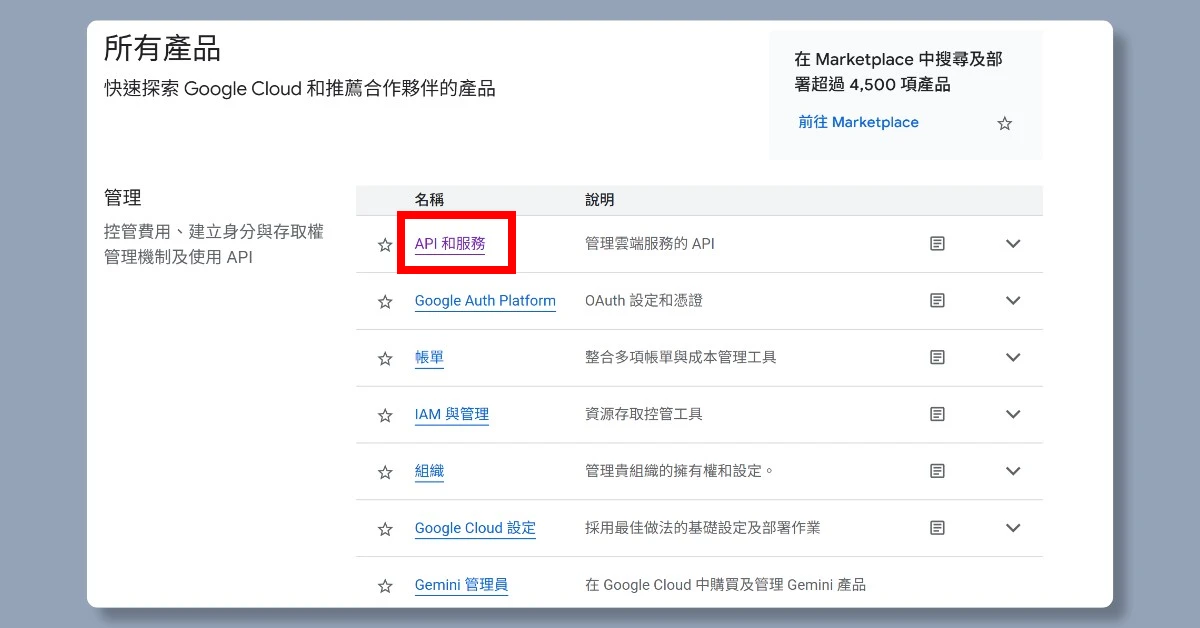Click description 管理貴組織的擁有權和設定。

pyautogui.click(x=680, y=471)
